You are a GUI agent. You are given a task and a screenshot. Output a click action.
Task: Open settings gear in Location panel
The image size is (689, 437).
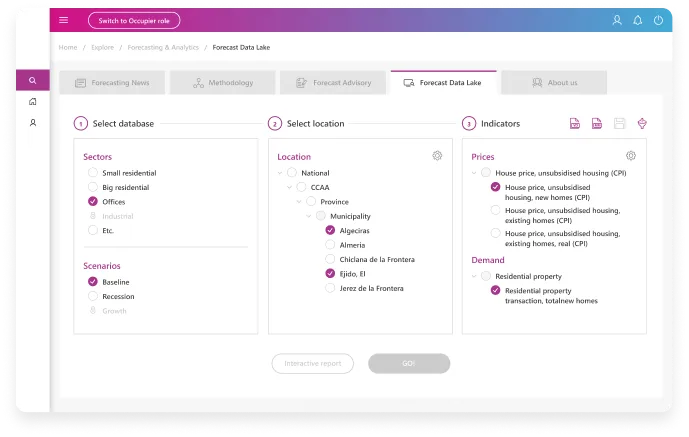tap(437, 156)
